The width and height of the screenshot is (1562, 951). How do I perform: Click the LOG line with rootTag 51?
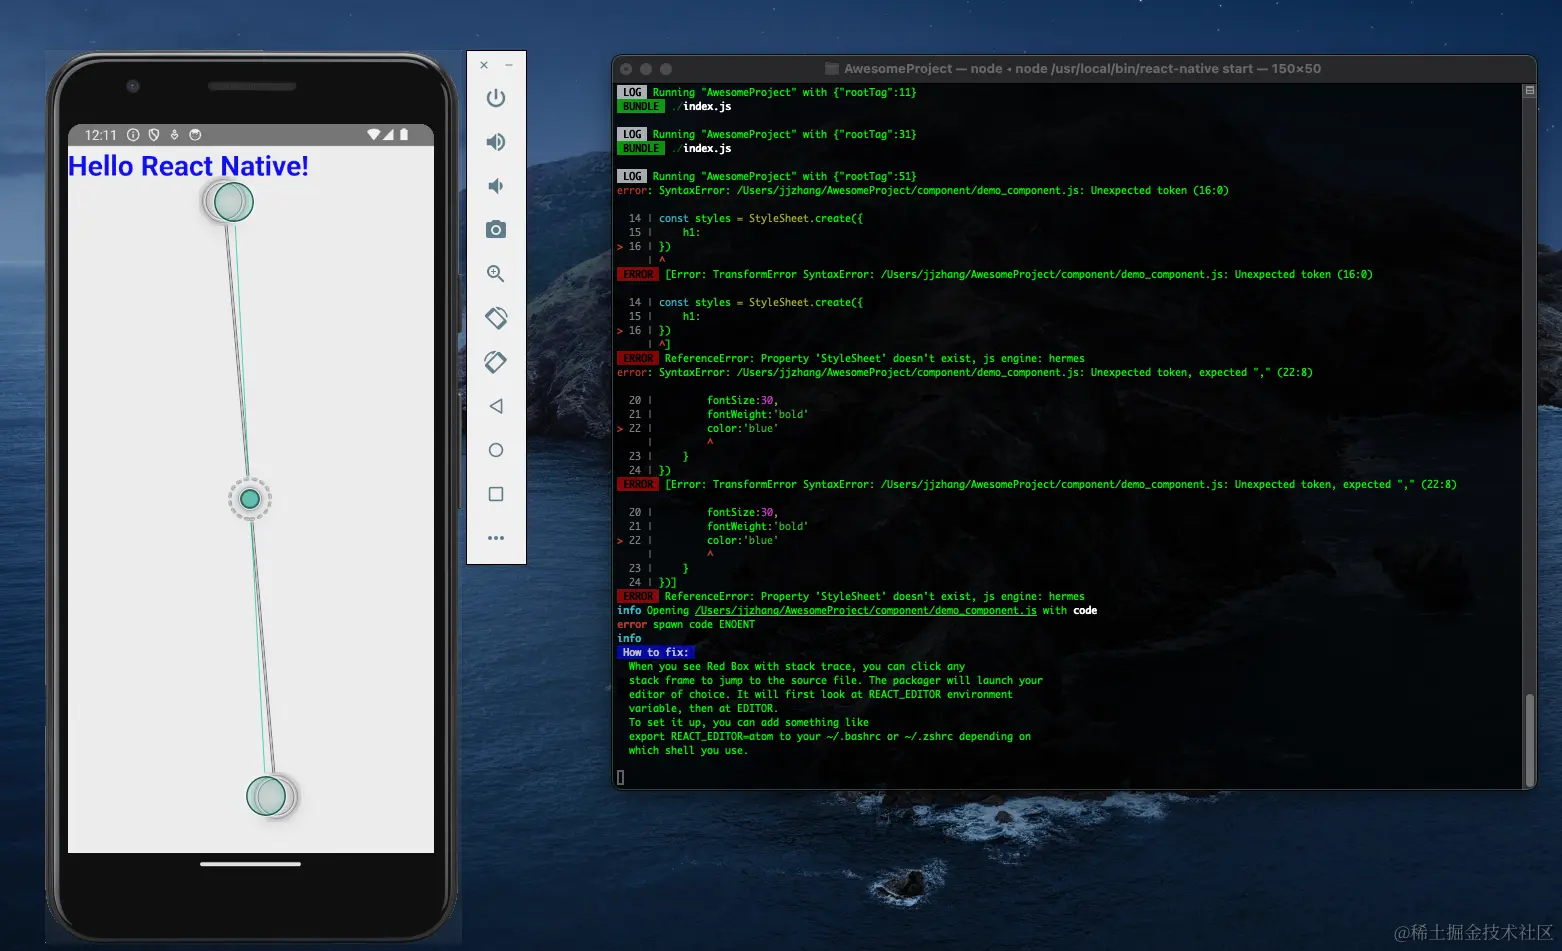(767, 176)
